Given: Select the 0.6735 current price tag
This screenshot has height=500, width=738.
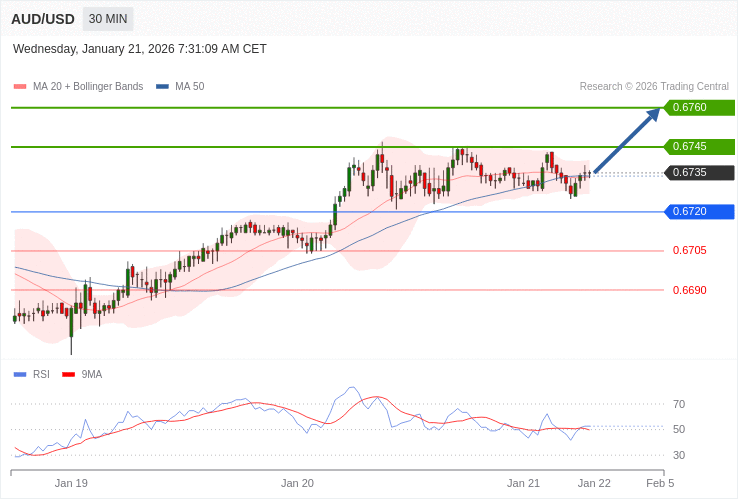Looking at the screenshot, I should pyautogui.click(x=699, y=173).
